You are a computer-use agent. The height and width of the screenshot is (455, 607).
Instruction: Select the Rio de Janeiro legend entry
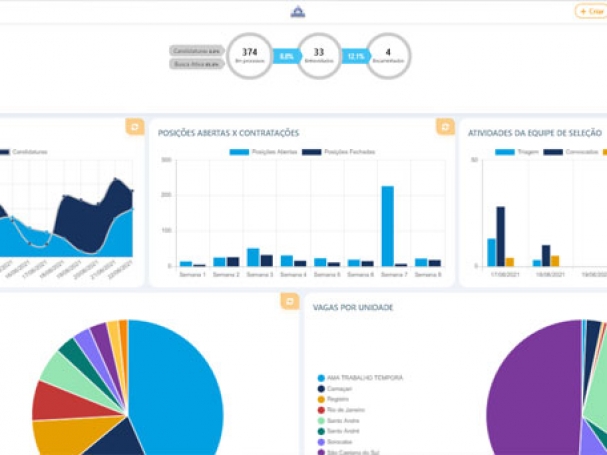click(344, 409)
